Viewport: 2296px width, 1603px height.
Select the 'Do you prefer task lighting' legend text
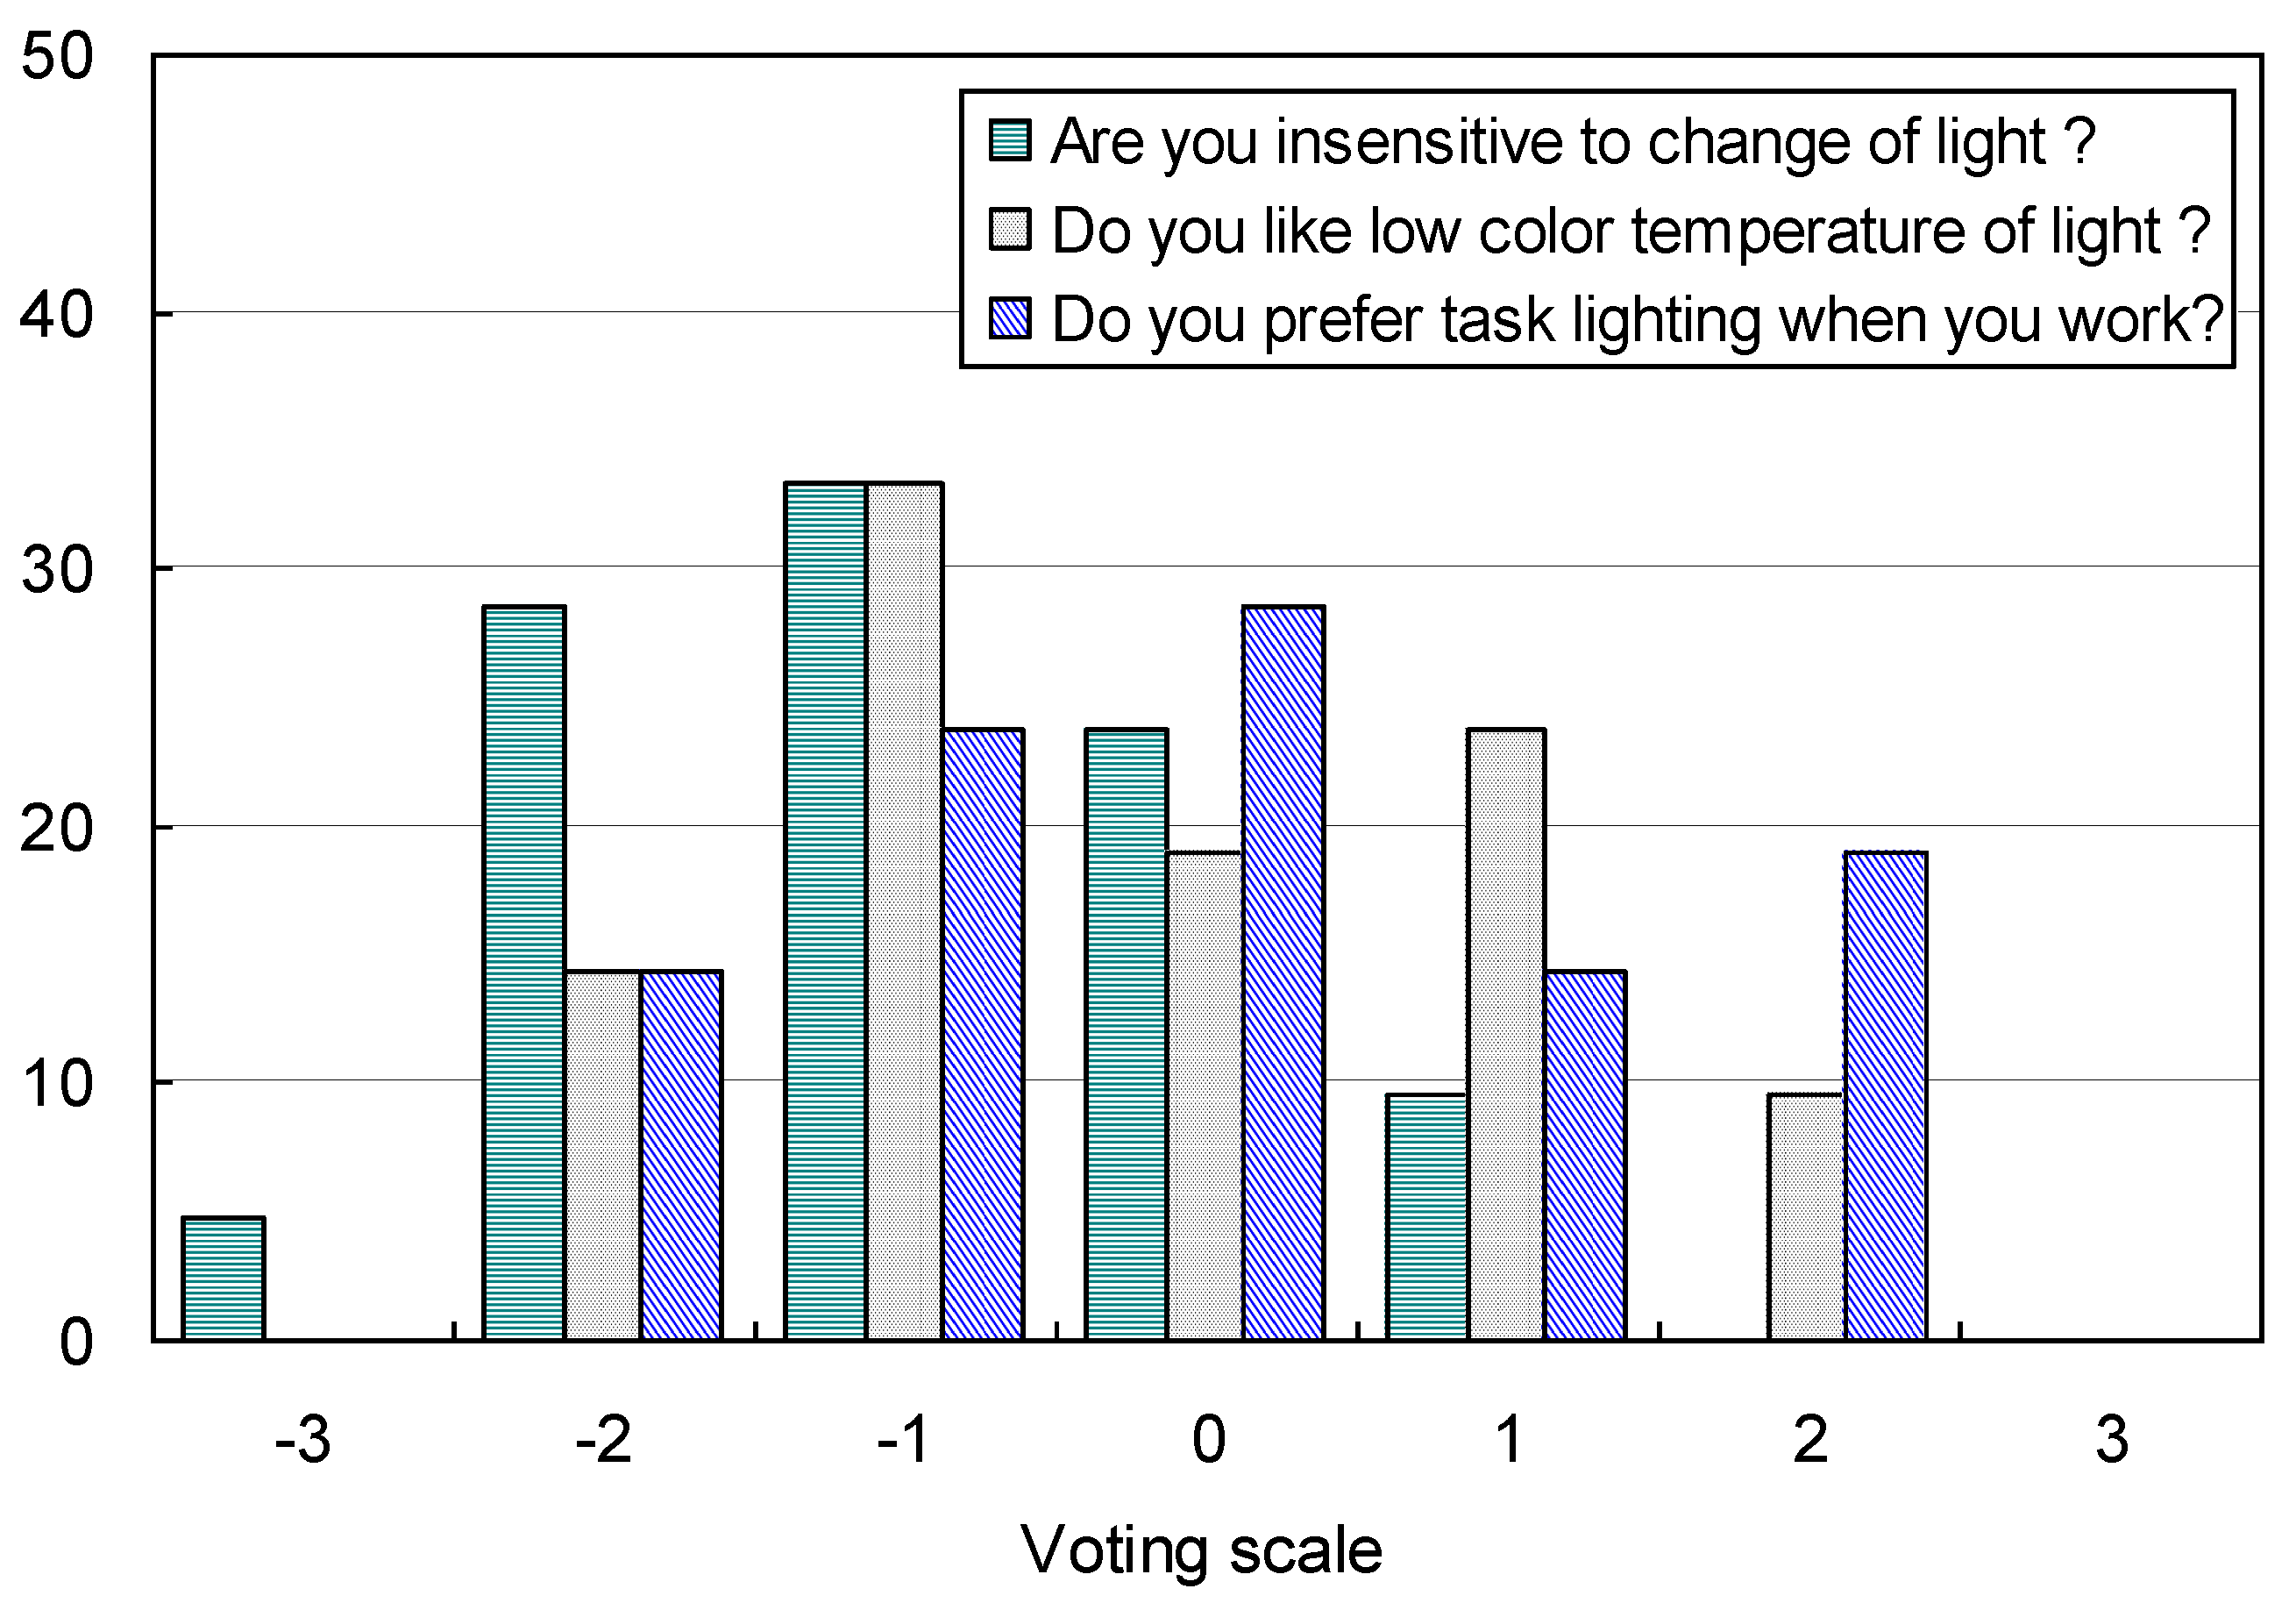click(x=1637, y=320)
